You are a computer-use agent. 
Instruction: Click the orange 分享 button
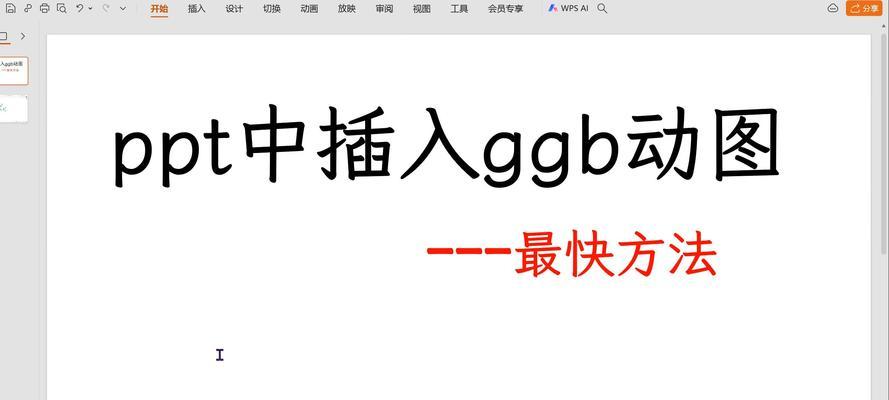(864, 8)
